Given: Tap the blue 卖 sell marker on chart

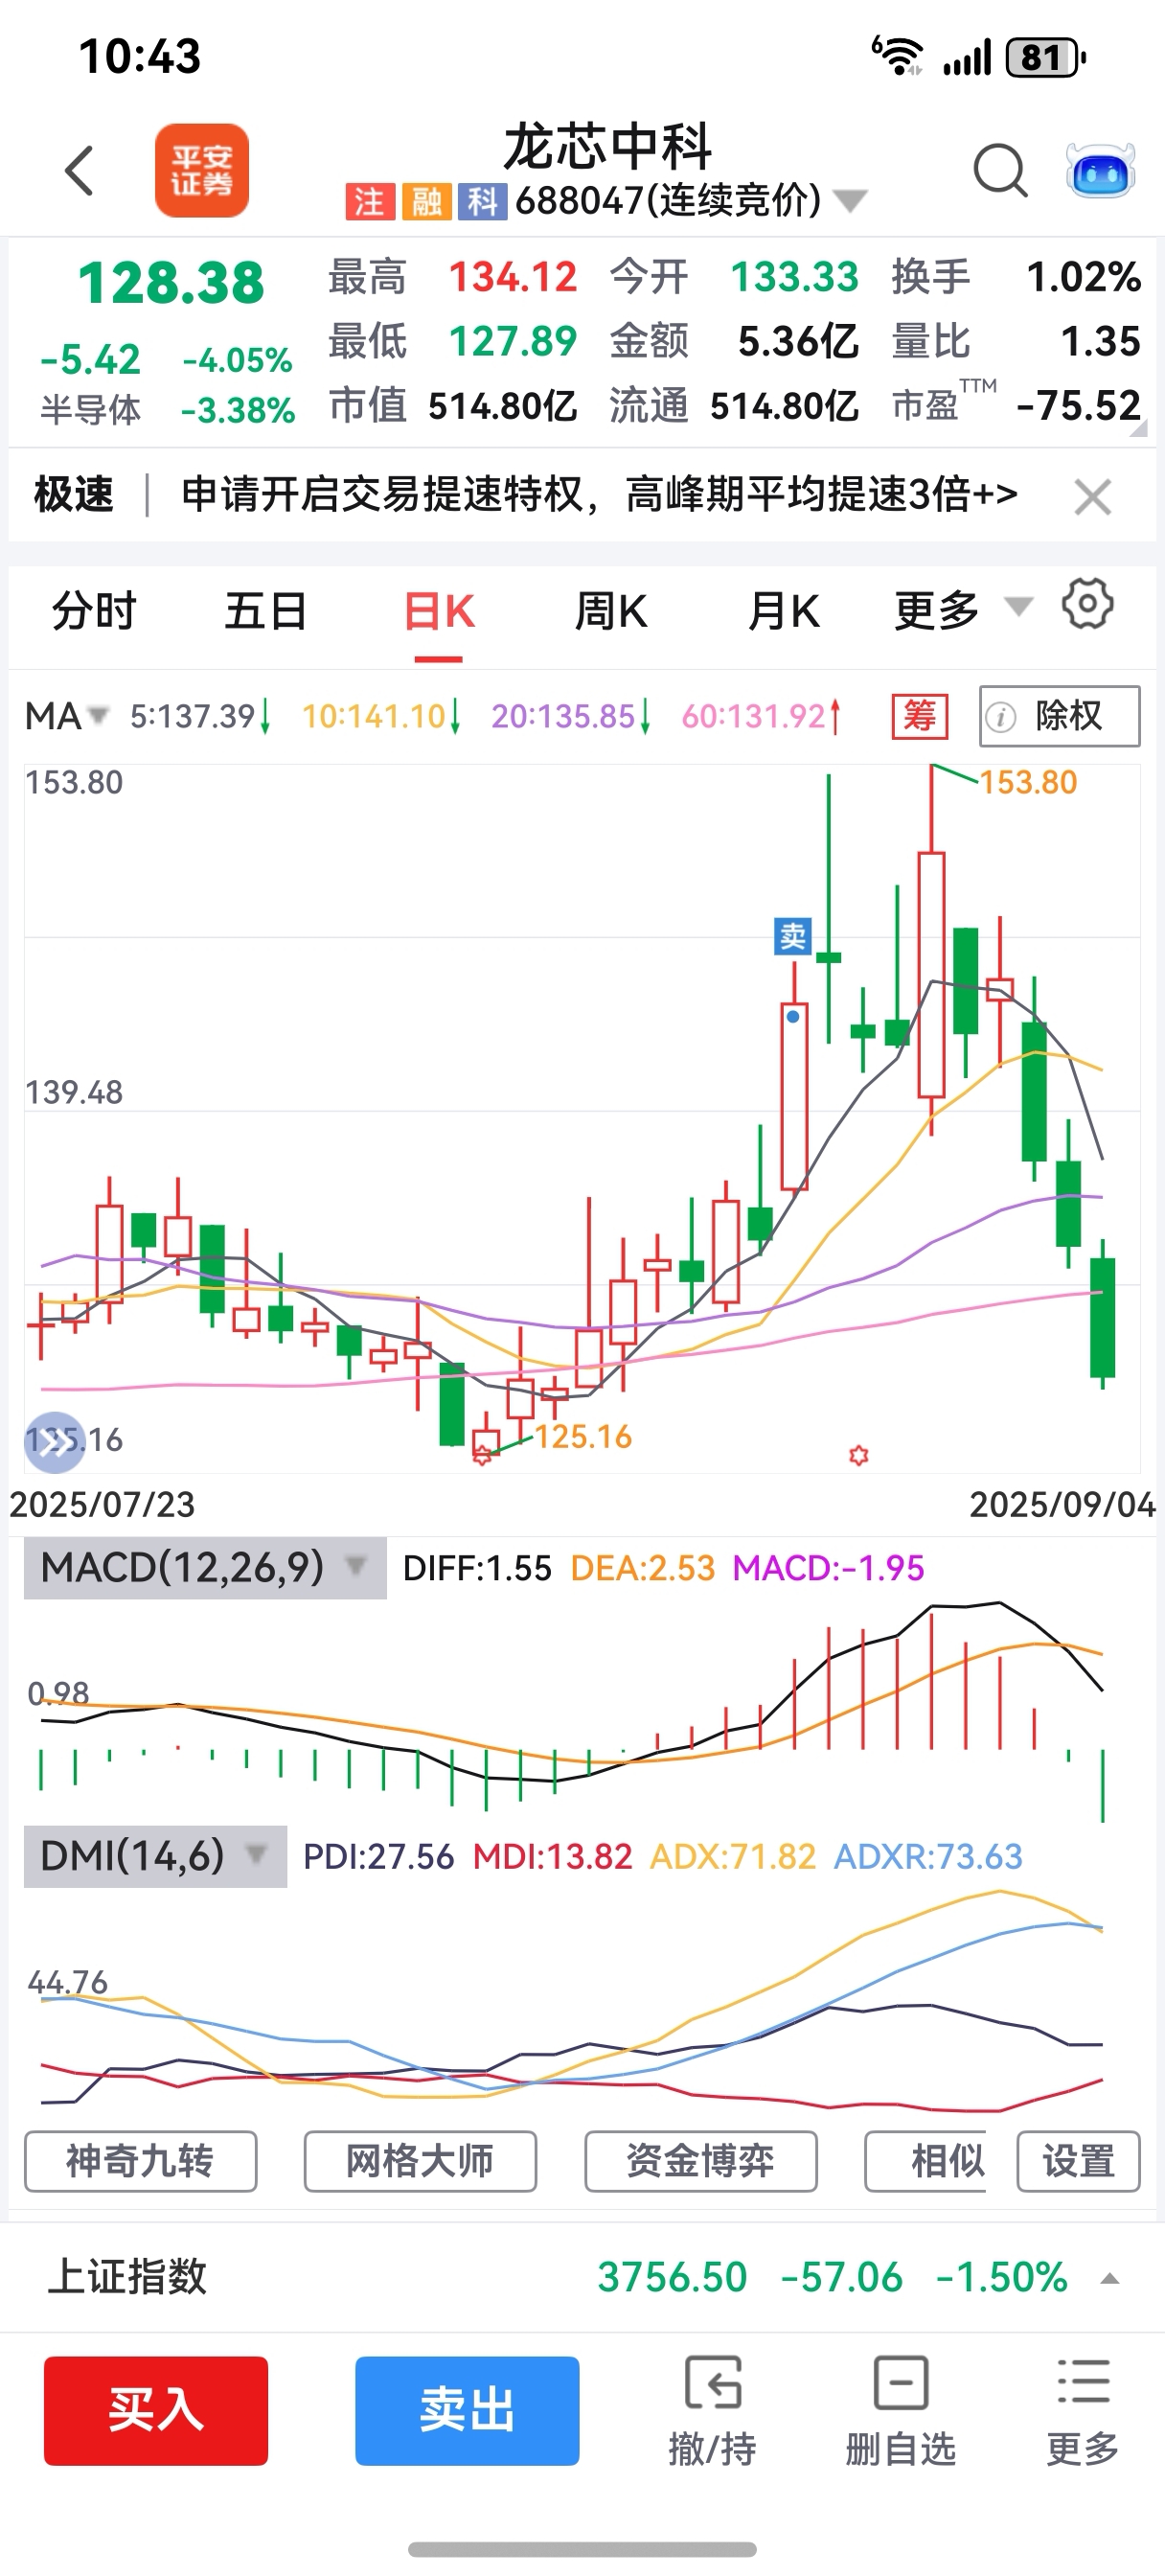Looking at the screenshot, I should tap(793, 936).
